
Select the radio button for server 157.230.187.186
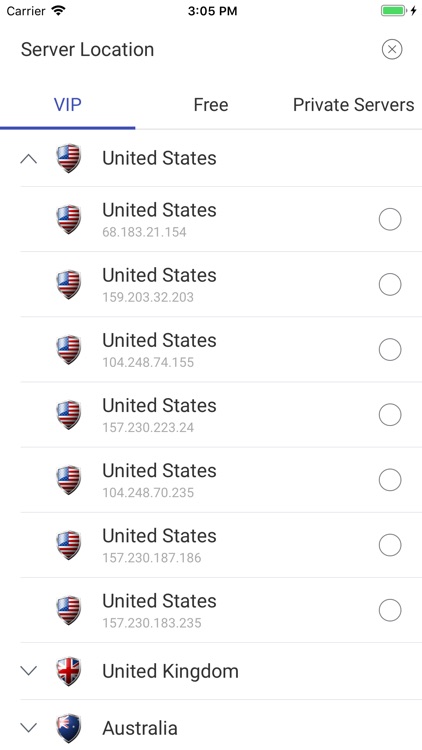[x=389, y=545]
